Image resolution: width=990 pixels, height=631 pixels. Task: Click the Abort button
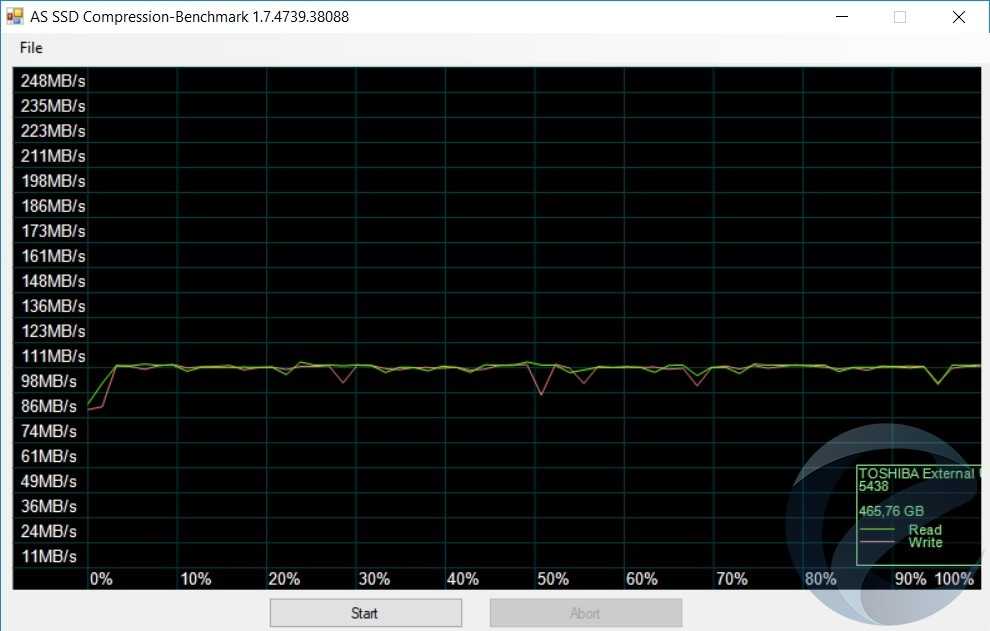[585, 613]
